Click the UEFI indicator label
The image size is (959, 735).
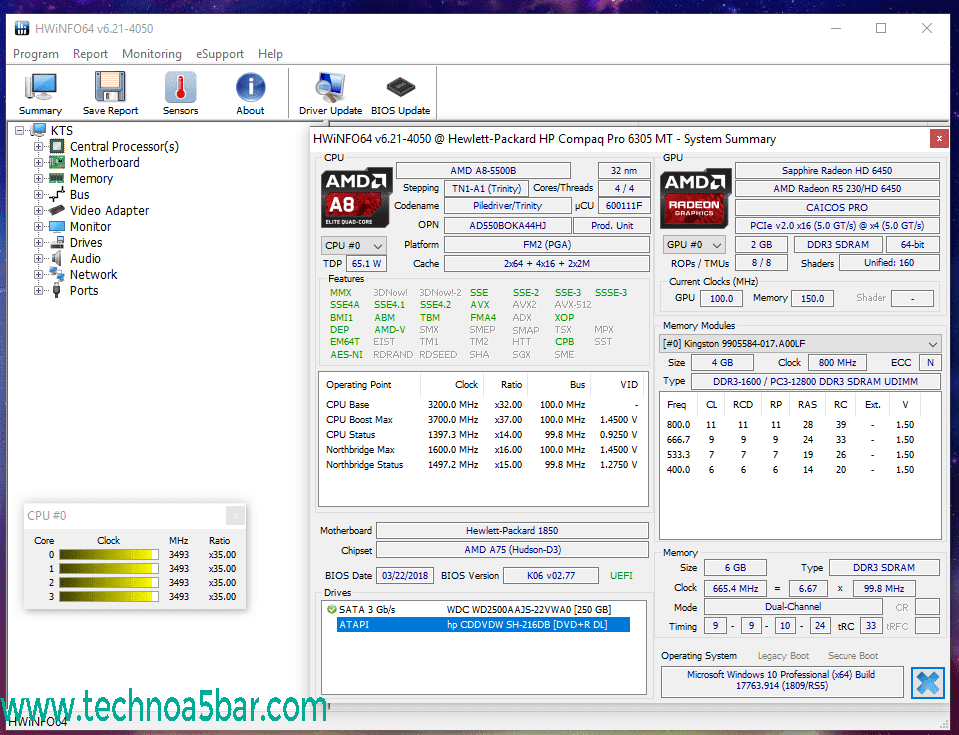[x=621, y=575]
